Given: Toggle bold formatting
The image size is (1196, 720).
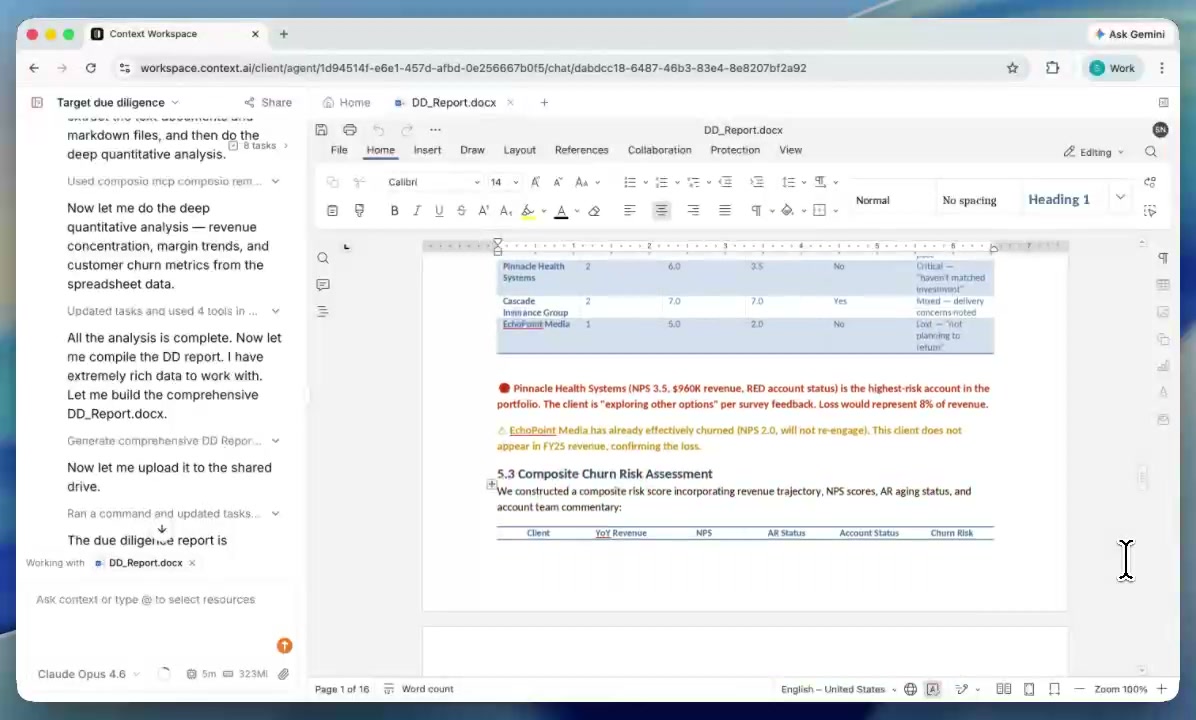Looking at the screenshot, I should [x=394, y=211].
